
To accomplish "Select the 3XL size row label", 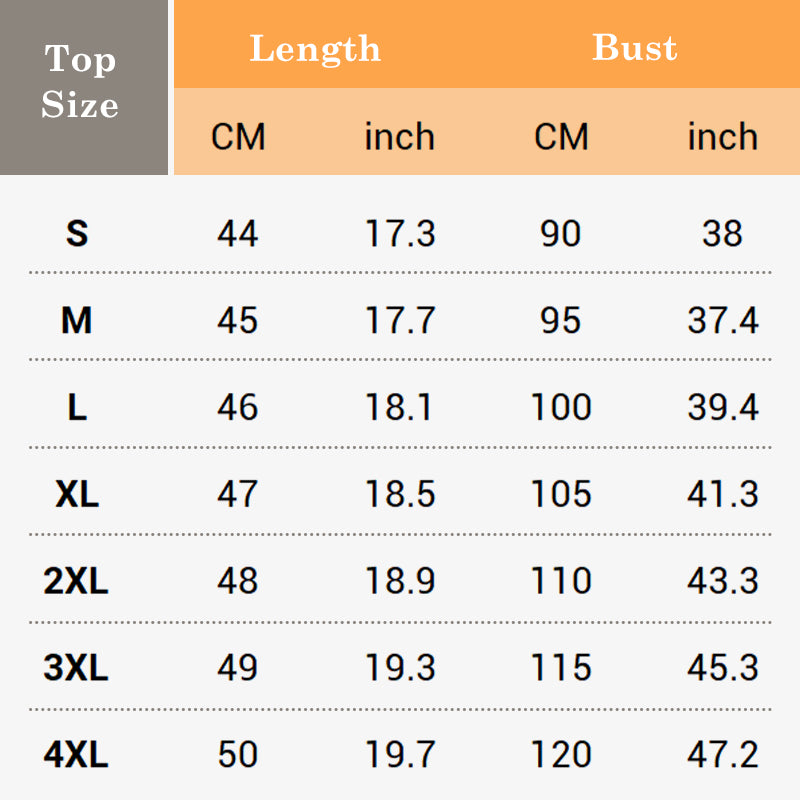I will (76, 668).
